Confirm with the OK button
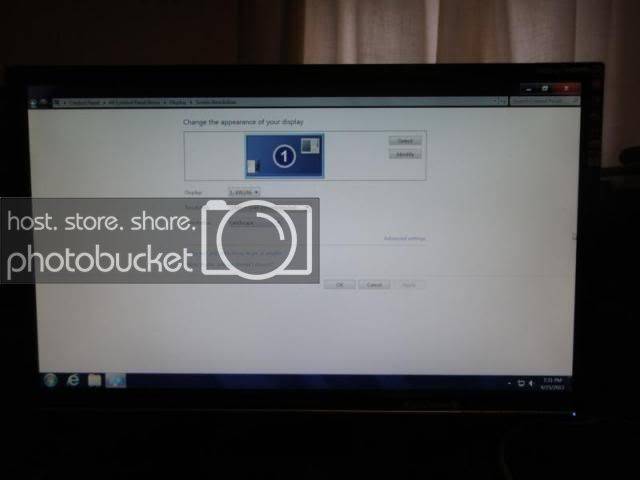This screenshot has height=480, width=640. click(340, 285)
